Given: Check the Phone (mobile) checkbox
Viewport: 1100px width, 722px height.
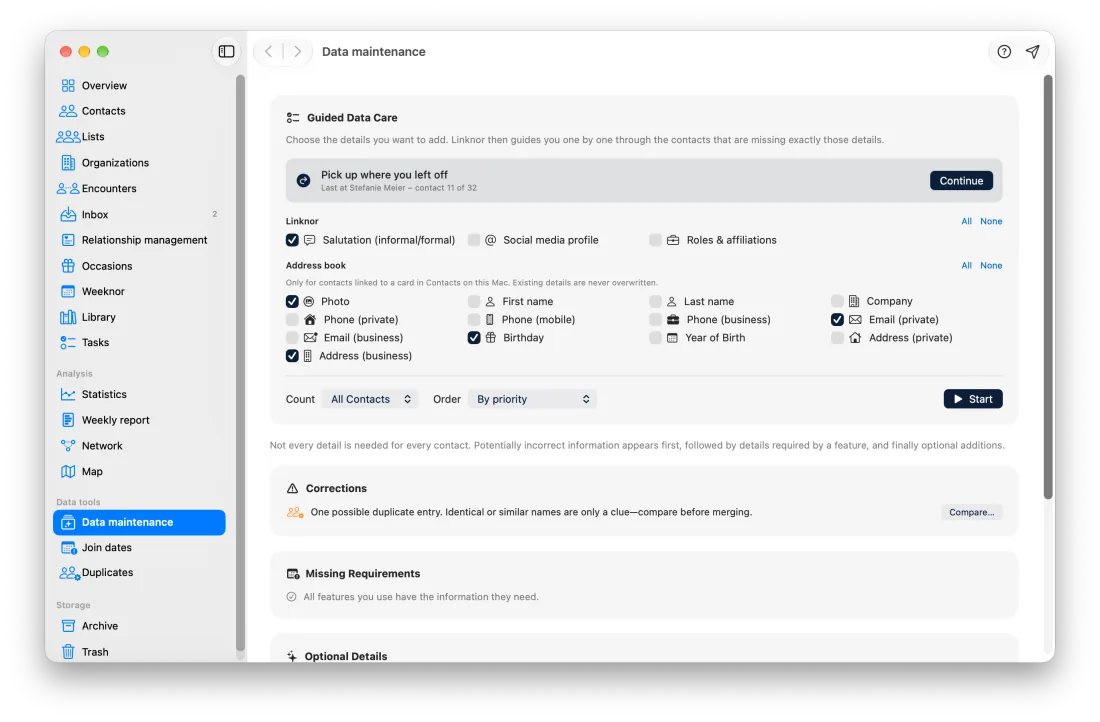Looking at the screenshot, I should click(474, 319).
